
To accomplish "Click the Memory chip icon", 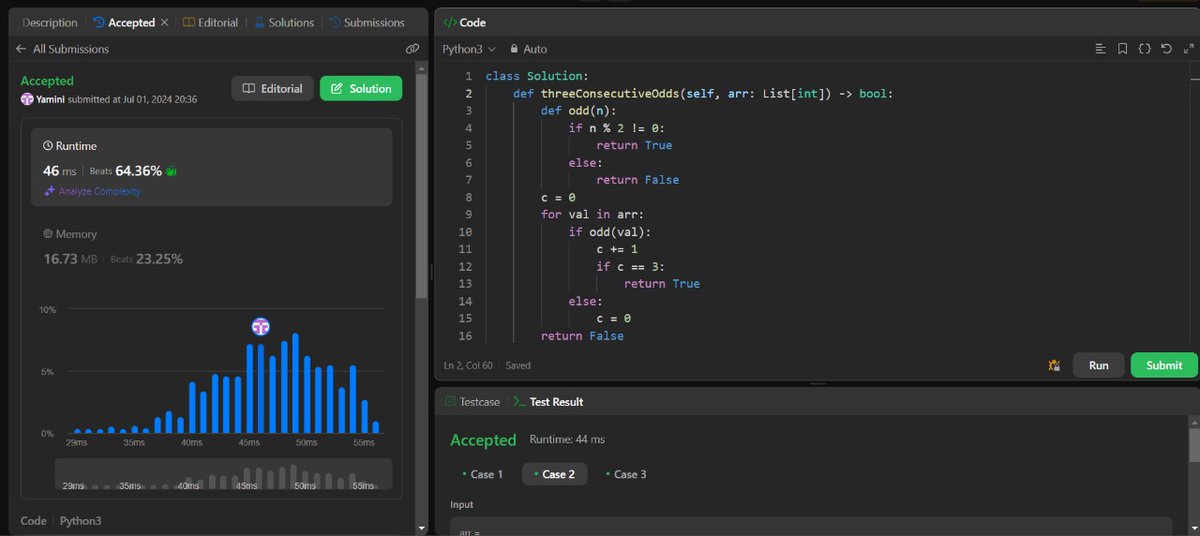I will 48,234.
